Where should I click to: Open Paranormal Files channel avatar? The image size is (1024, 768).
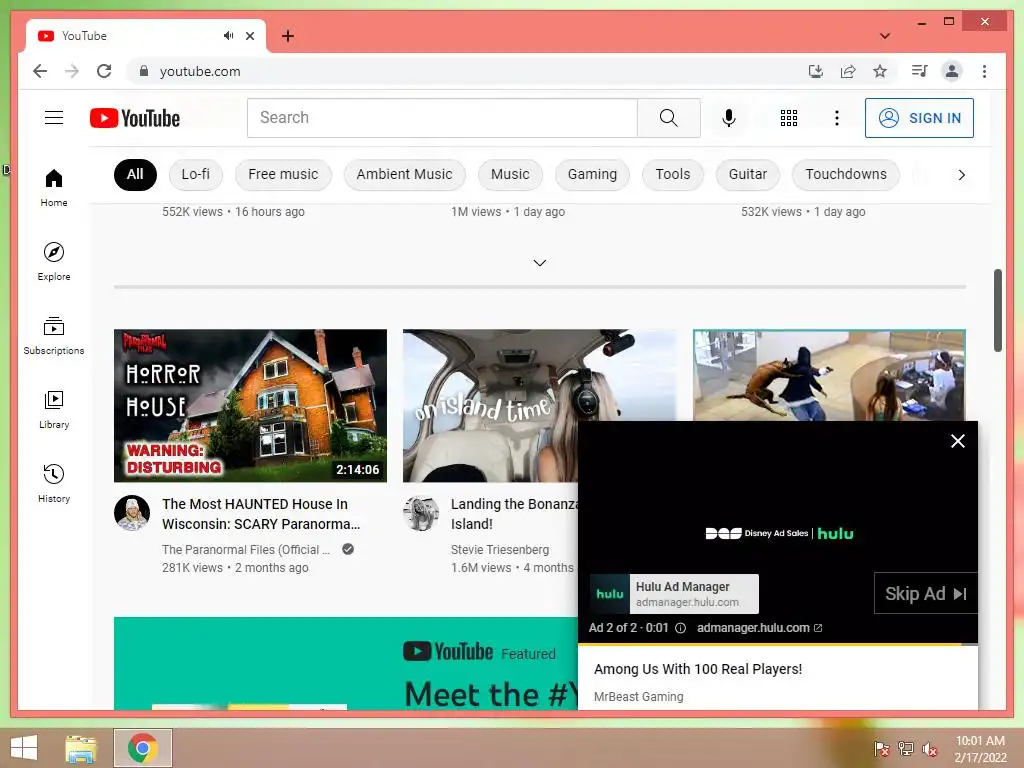click(132, 513)
